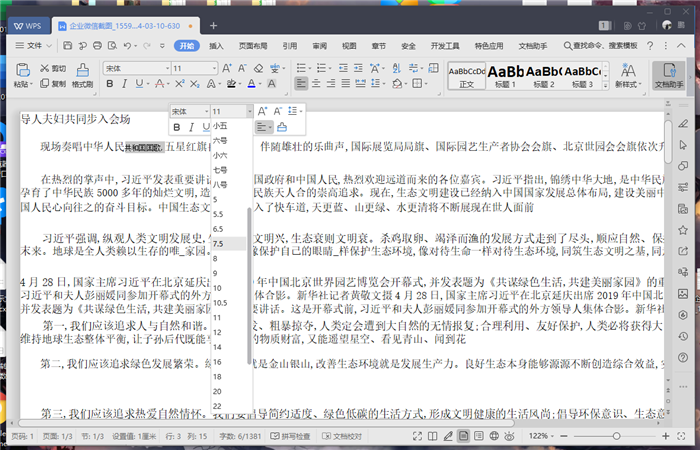Toggle right alignment in the ribbon

(331, 83)
